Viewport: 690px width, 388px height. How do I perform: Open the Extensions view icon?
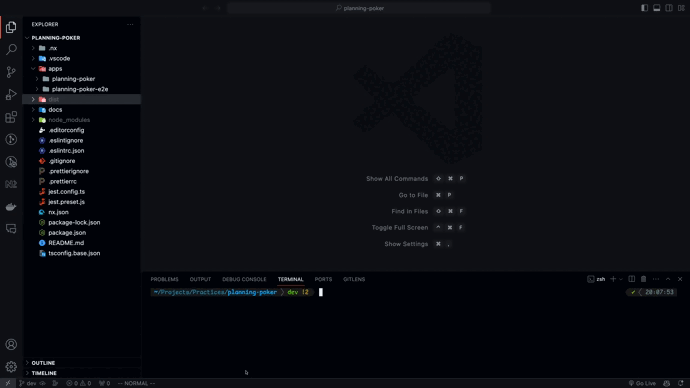coord(11,117)
